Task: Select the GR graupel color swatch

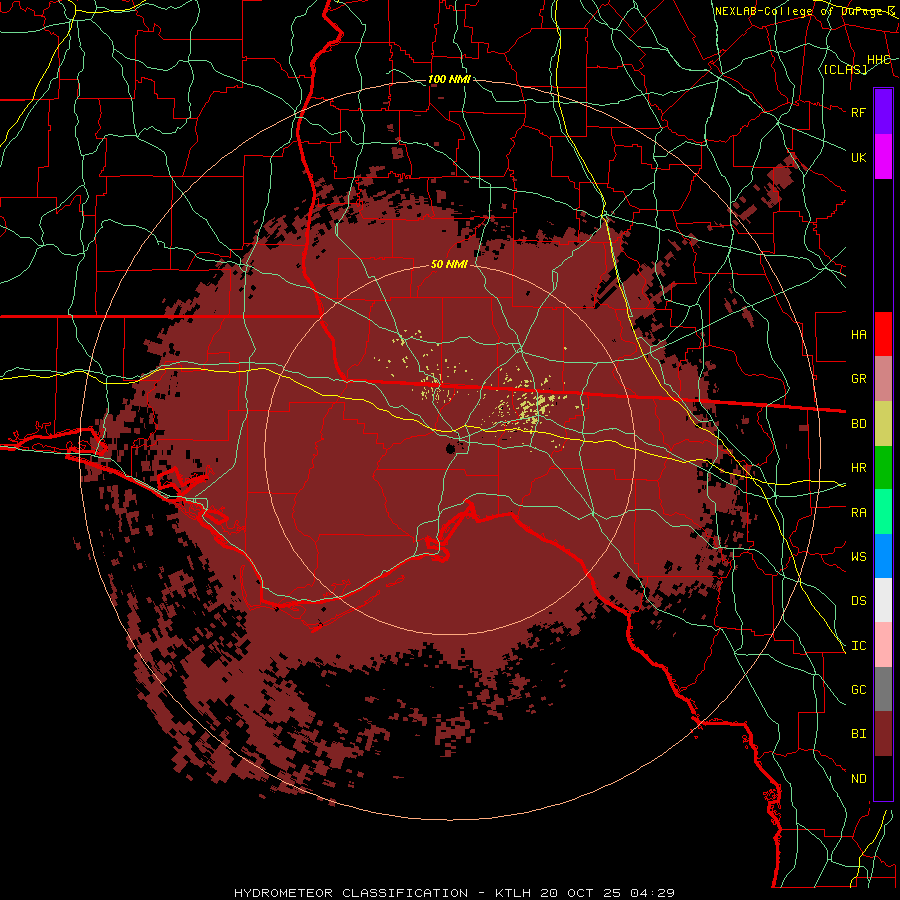Action: [x=883, y=379]
